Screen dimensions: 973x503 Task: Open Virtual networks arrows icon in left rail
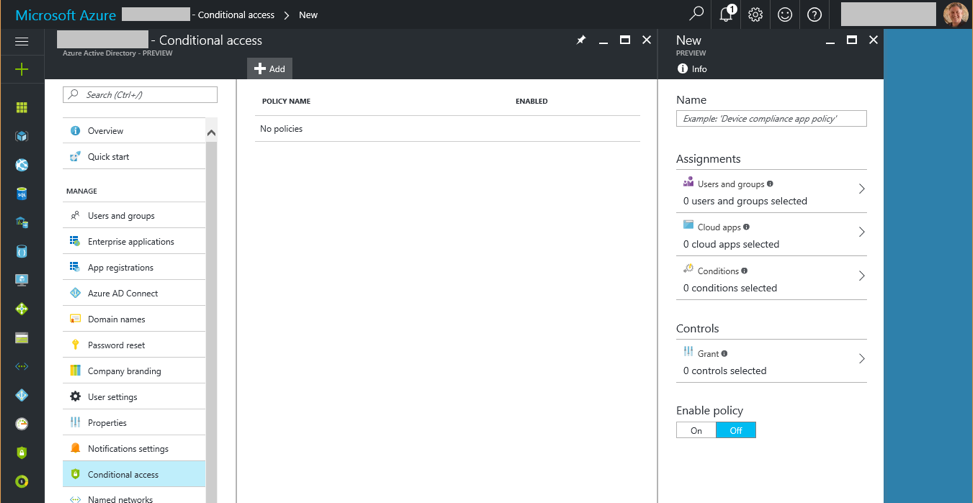point(22,367)
